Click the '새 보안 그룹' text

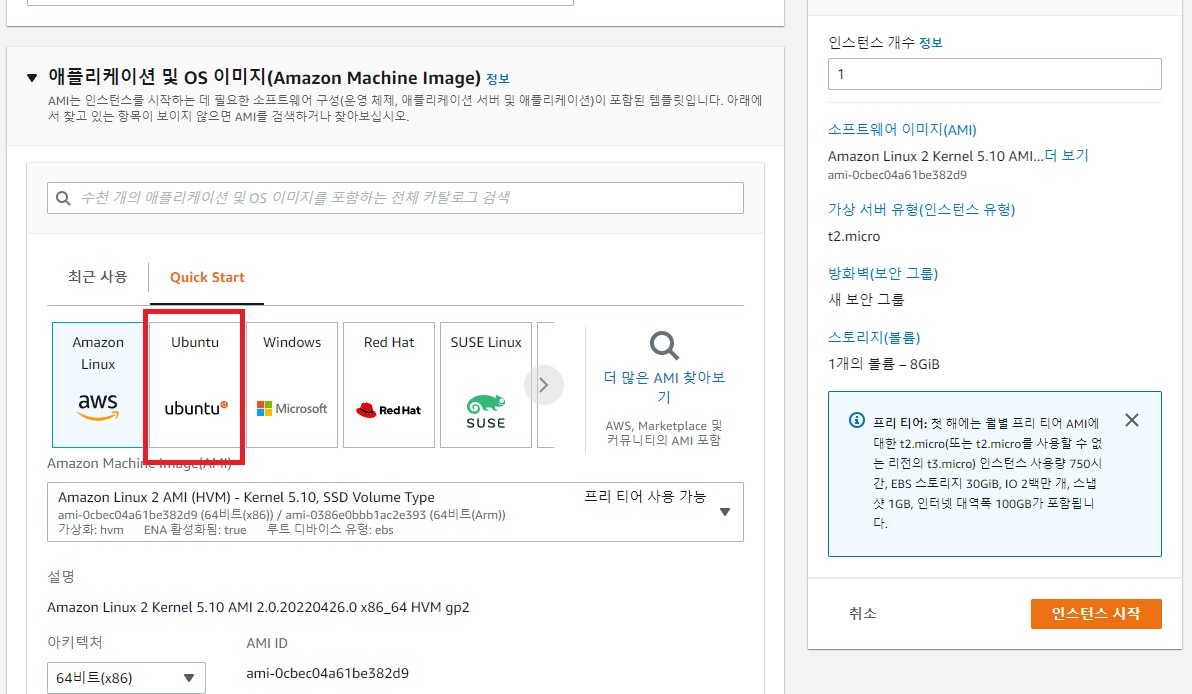point(866,299)
